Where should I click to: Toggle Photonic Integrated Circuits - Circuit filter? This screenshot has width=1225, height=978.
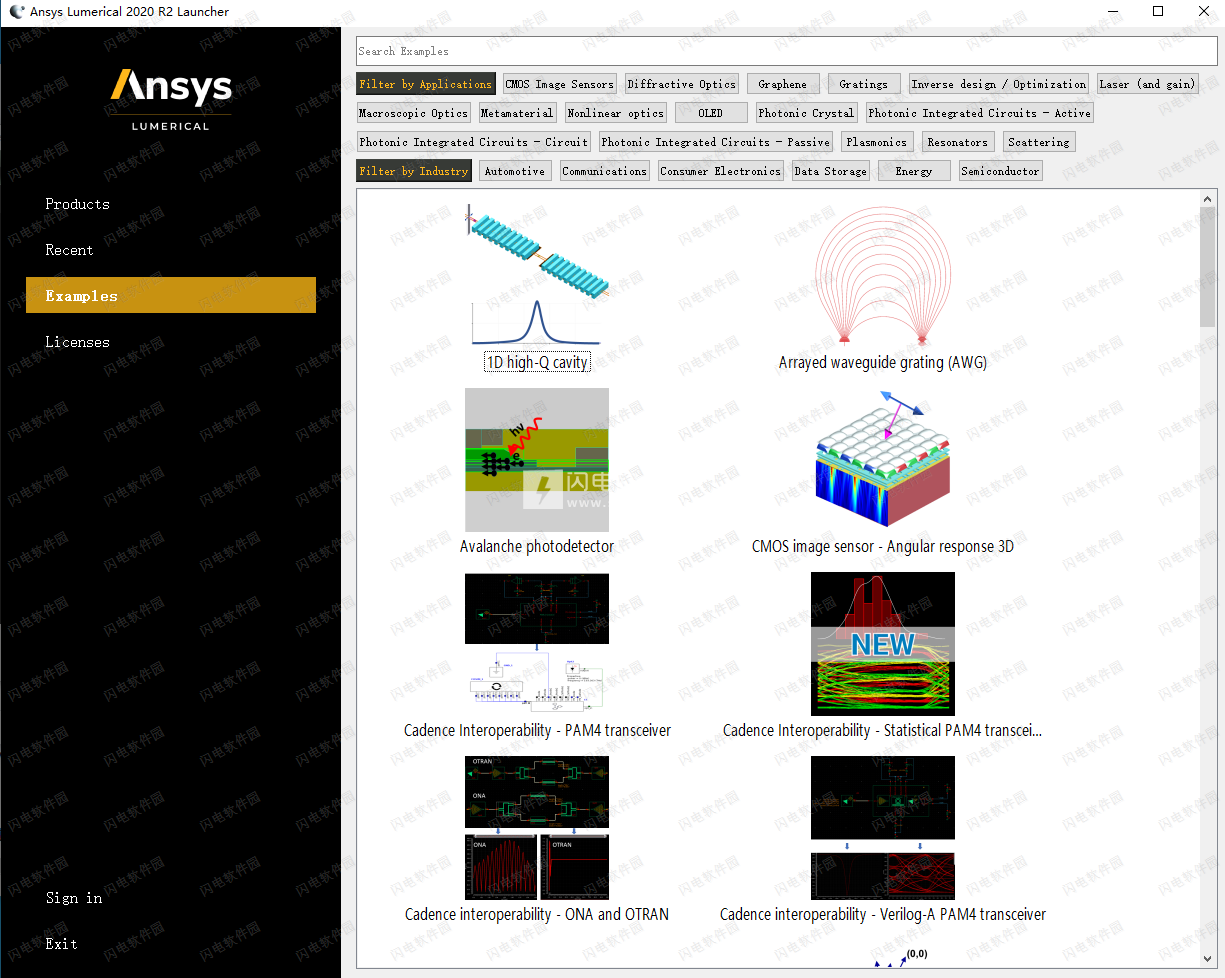point(474,142)
